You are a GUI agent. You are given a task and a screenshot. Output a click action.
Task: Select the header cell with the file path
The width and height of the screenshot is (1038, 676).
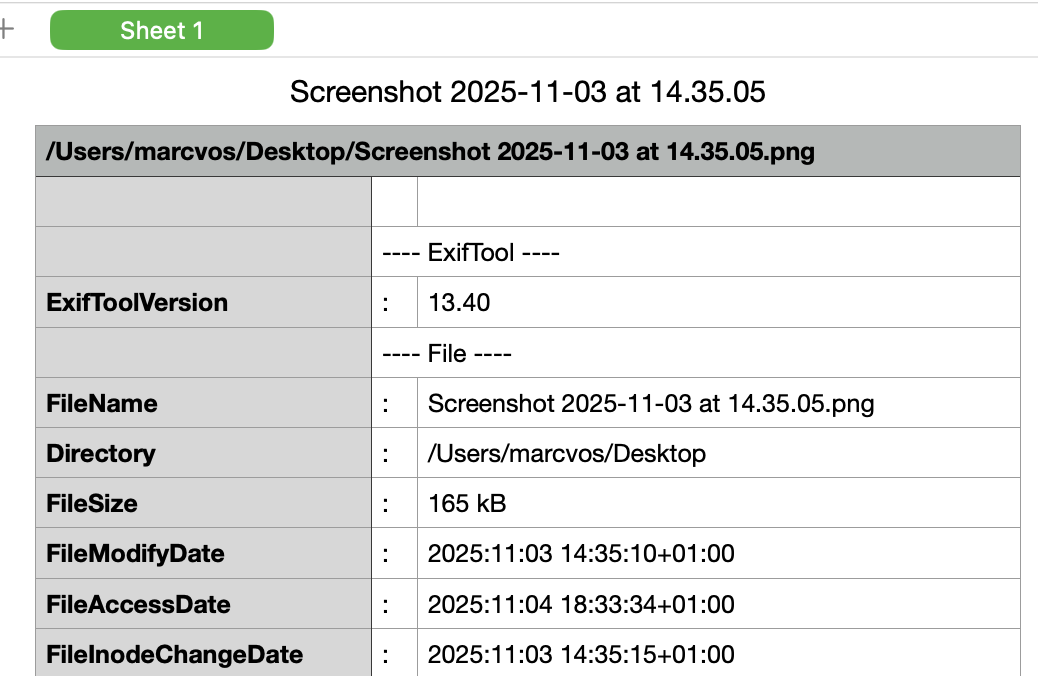click(x=430, y=151)
